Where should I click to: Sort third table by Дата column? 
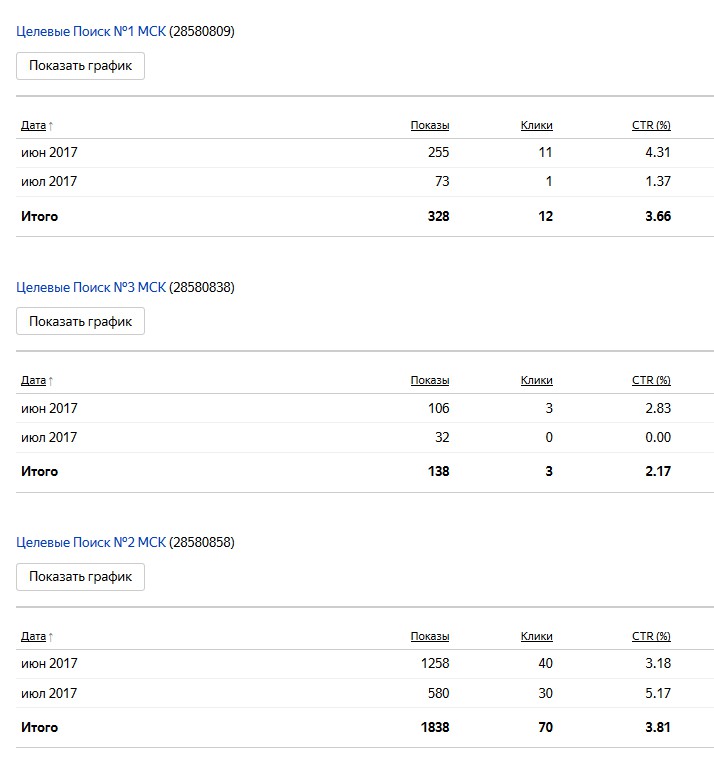pyautogui.click(x=33, y=636)
